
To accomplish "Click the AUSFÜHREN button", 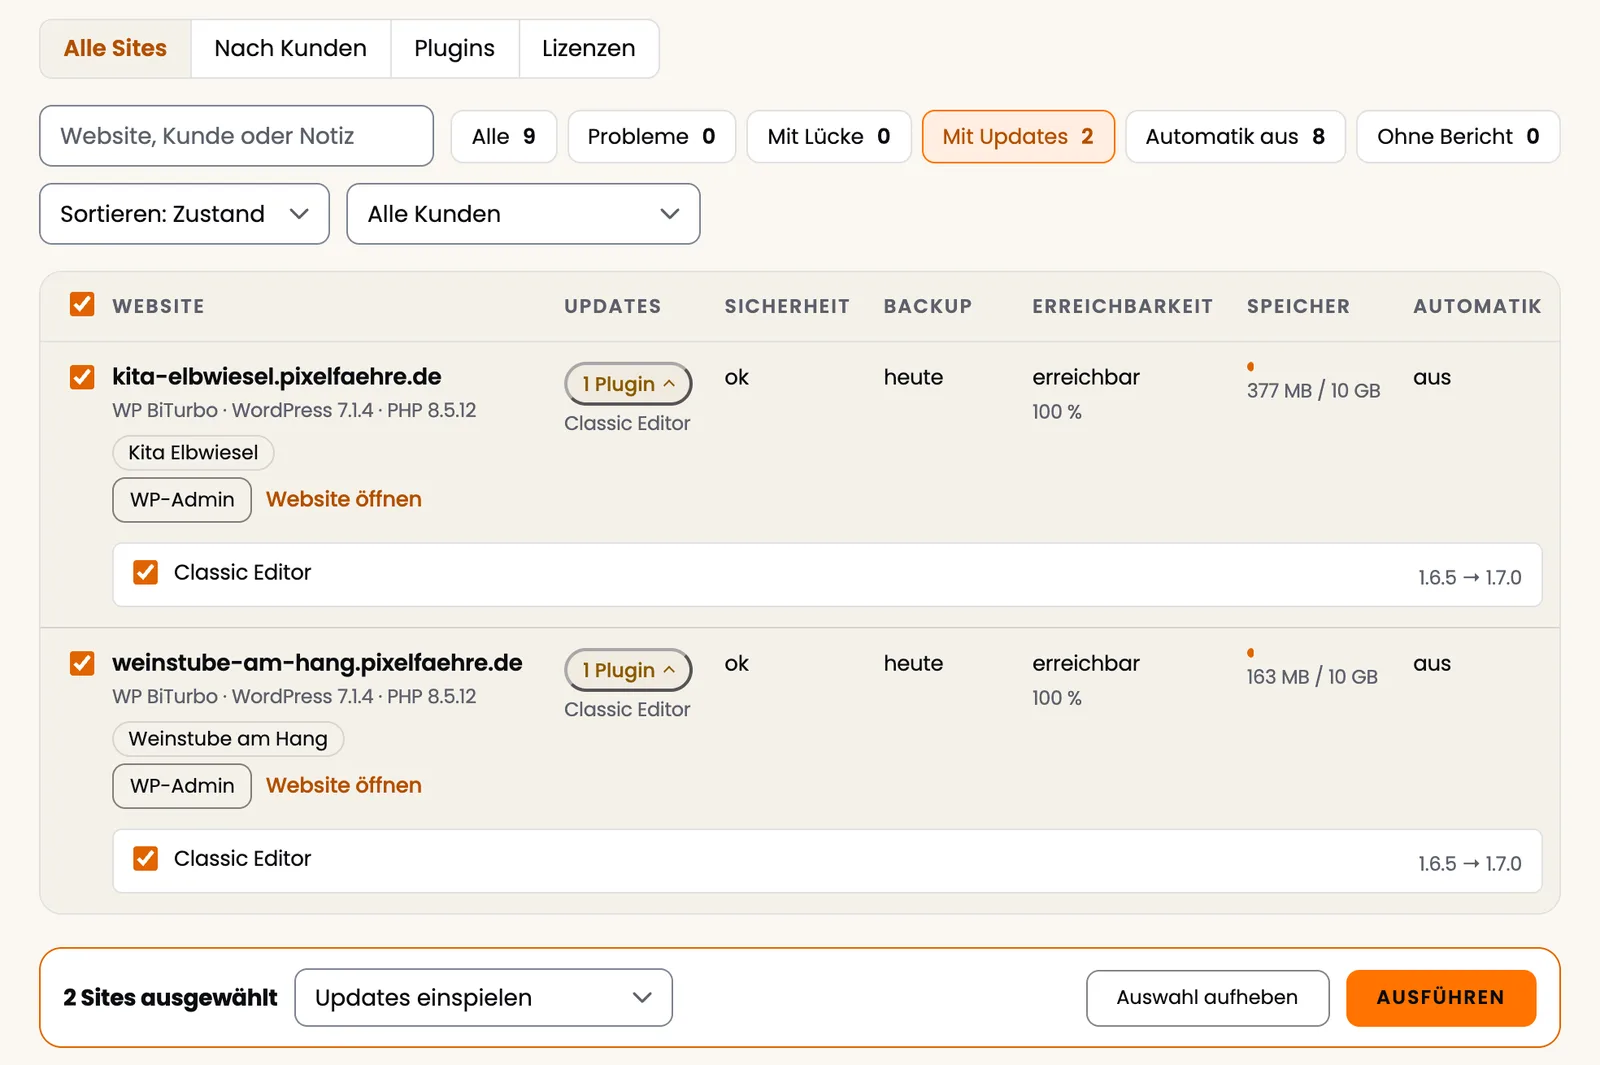I will 1440,998.
